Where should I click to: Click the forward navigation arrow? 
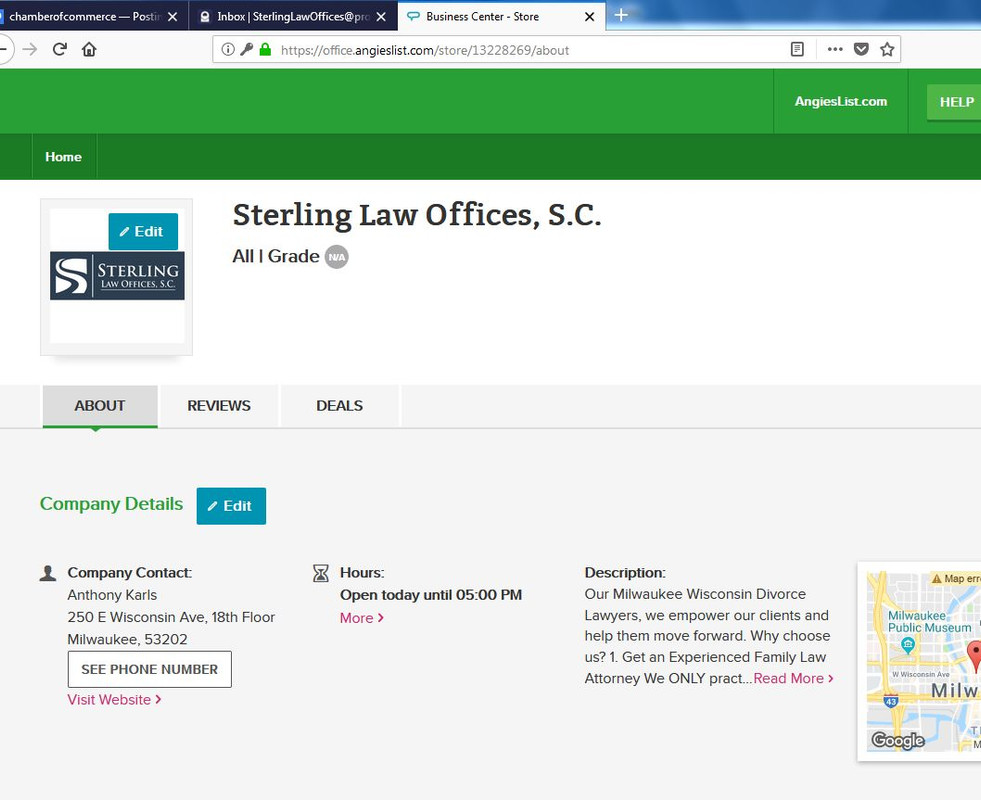(29, 49)
